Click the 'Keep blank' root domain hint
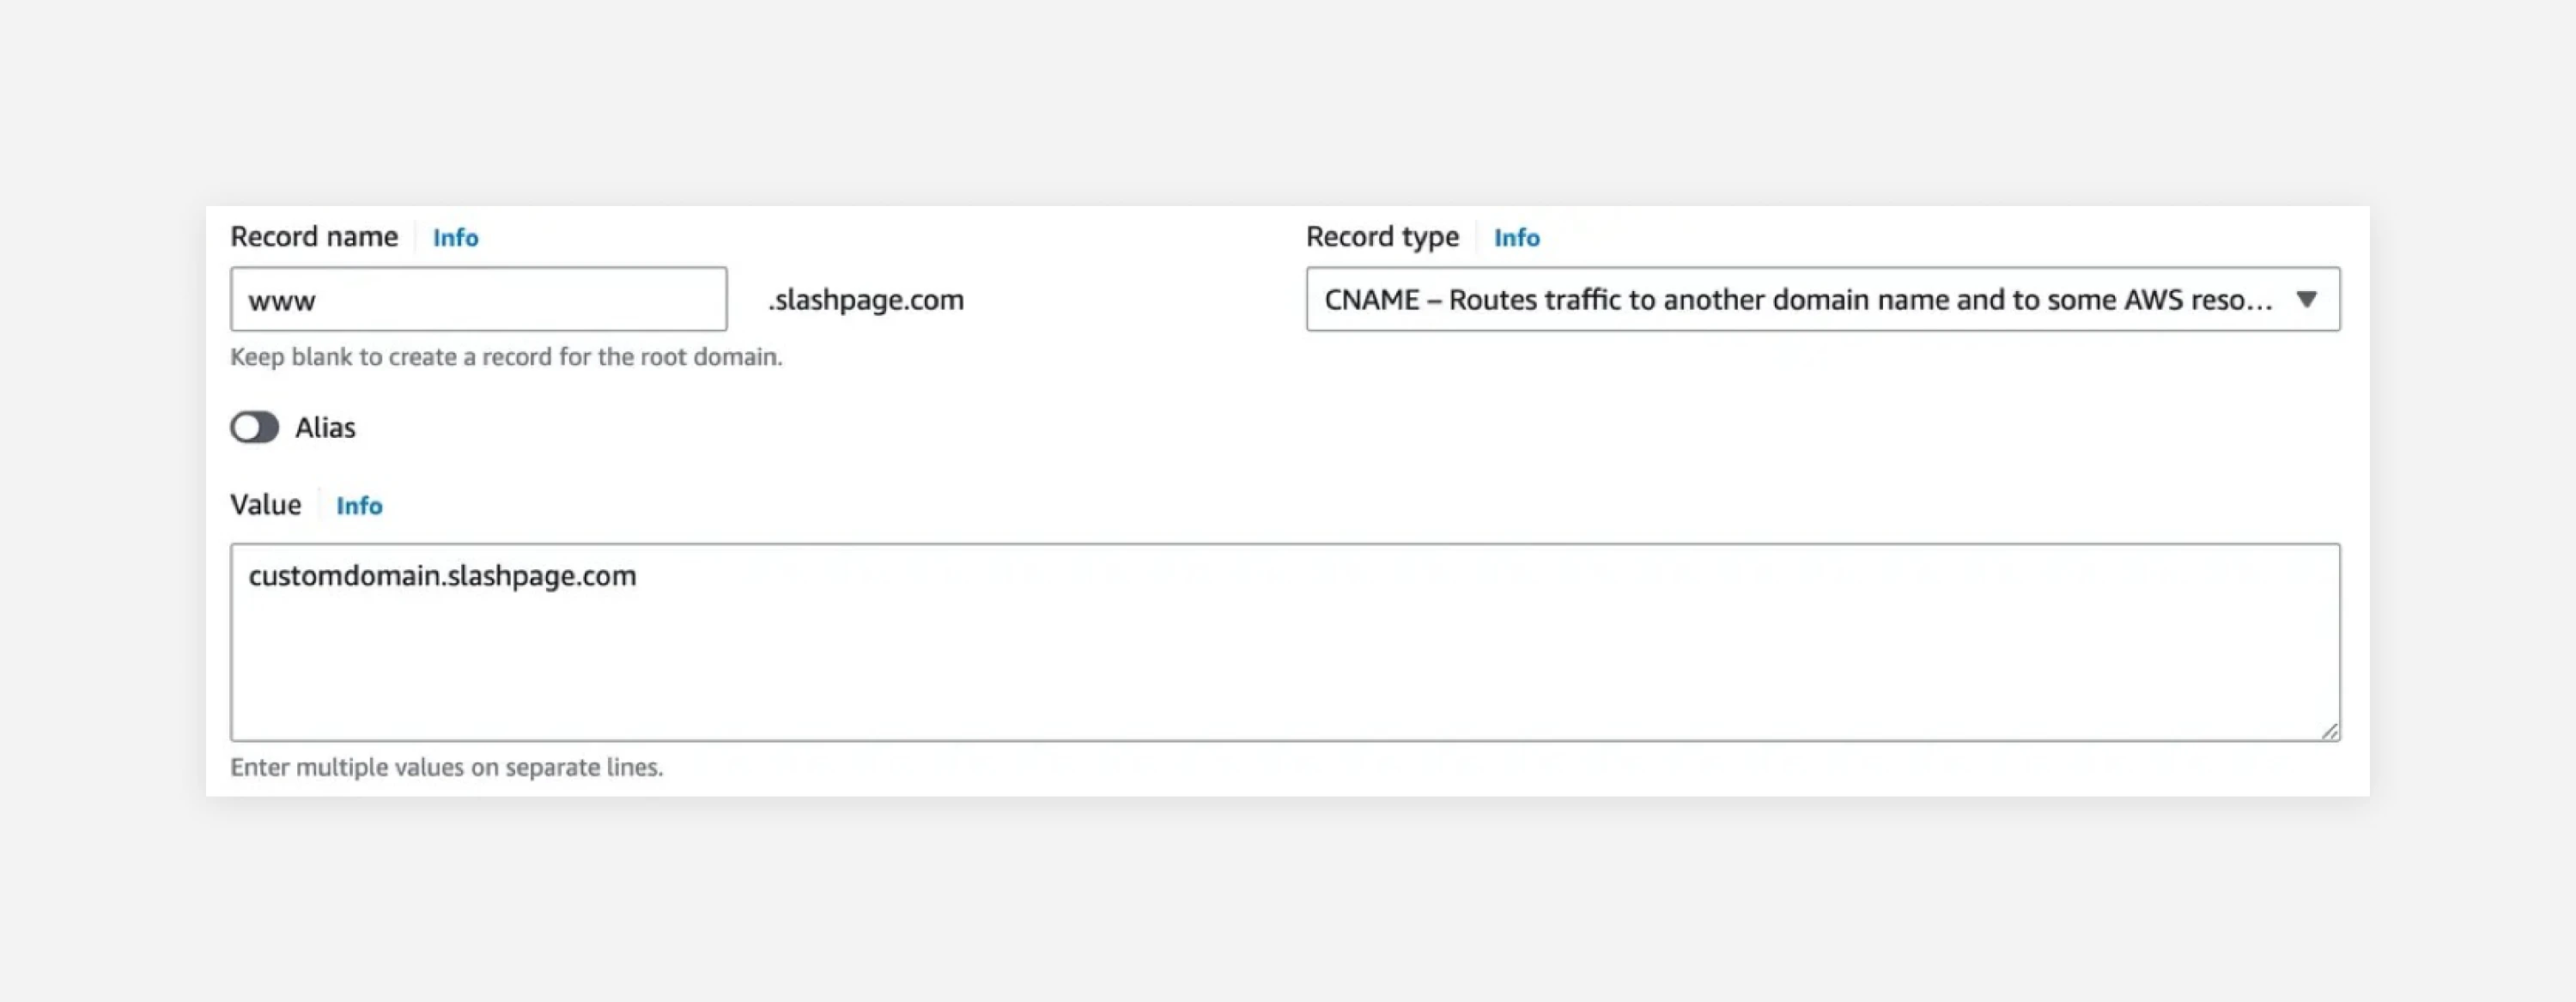The height and width of the screenshot is (1002, 2576). click(506, 357)
